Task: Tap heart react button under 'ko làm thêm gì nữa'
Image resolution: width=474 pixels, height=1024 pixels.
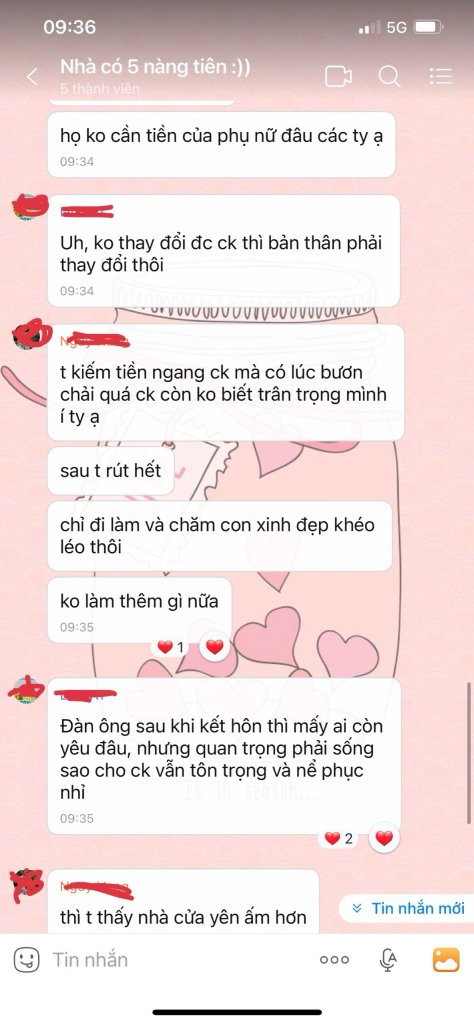Action: [x=215, y=647]
